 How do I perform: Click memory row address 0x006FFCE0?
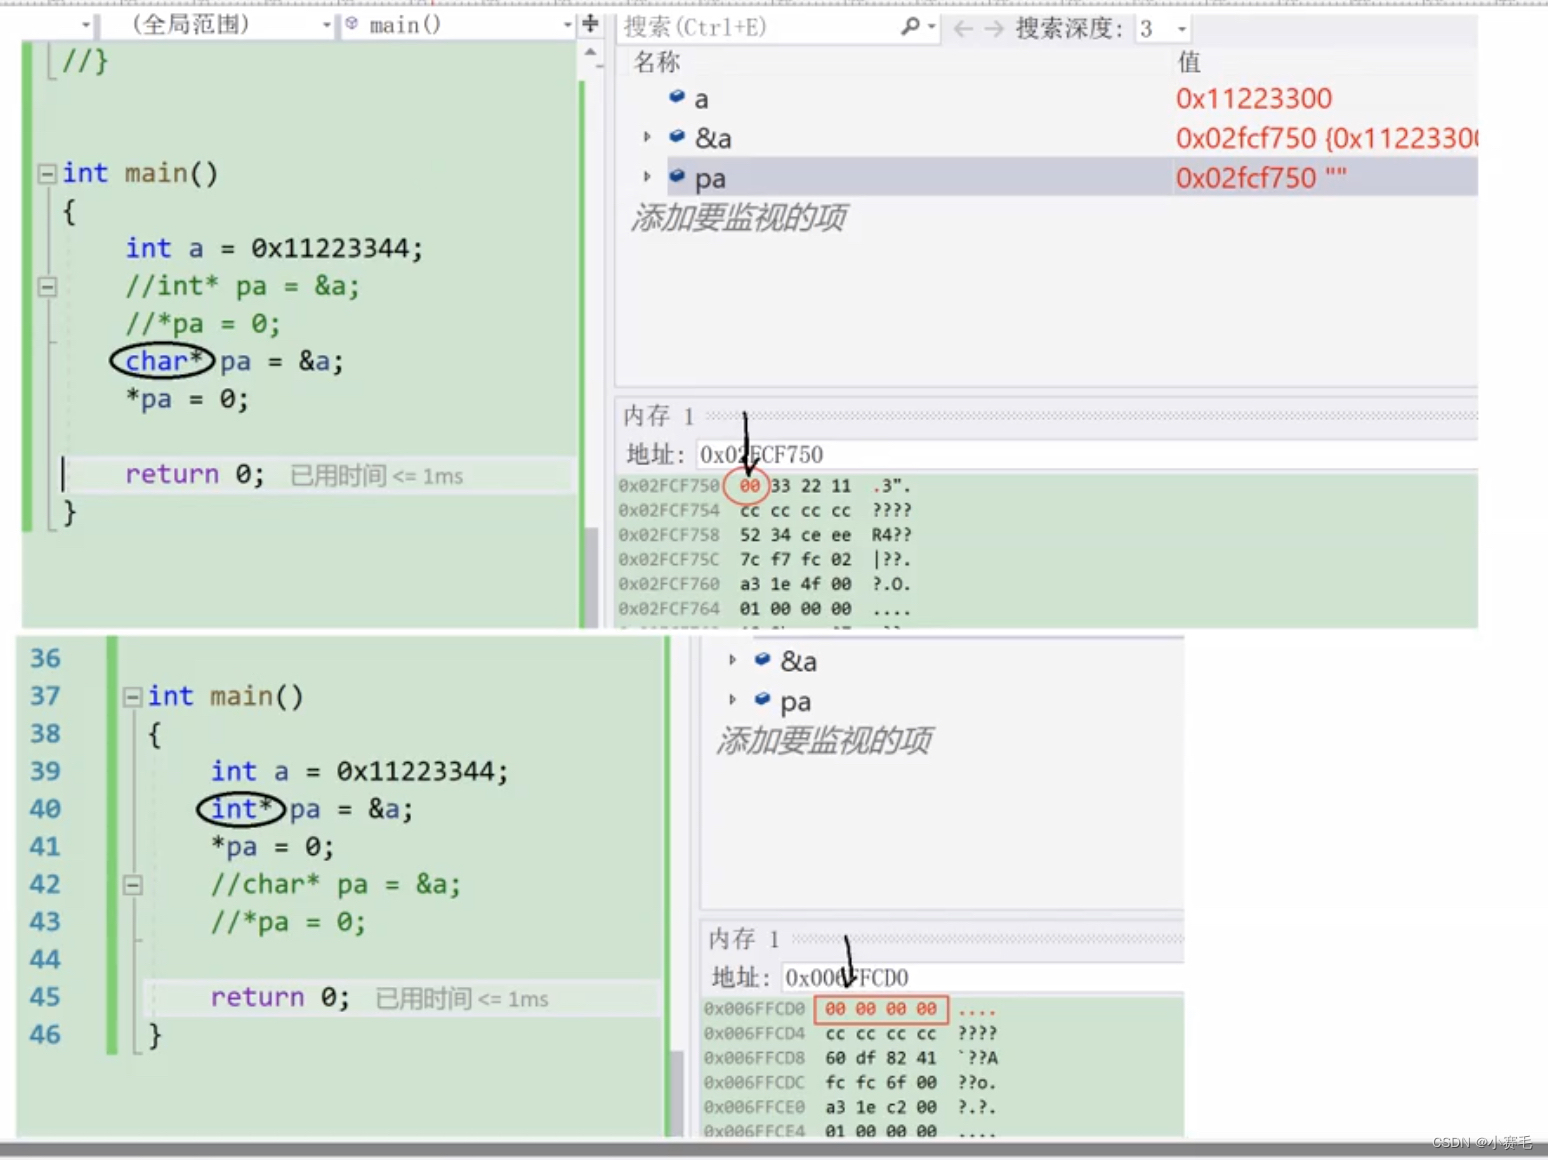coord(754,1108)
